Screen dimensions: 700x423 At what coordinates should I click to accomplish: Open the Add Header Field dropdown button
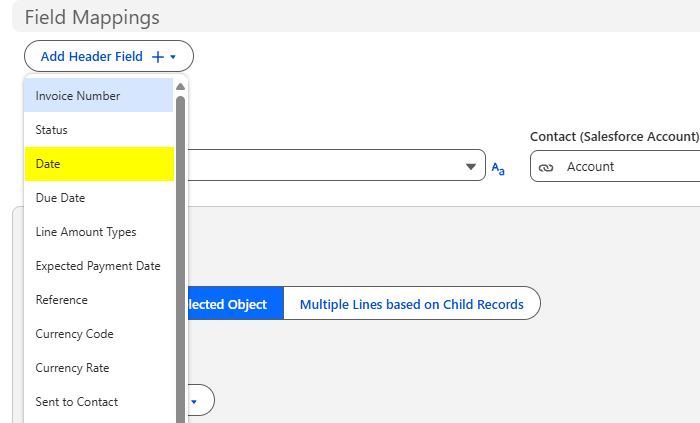(x=108, y=56)
